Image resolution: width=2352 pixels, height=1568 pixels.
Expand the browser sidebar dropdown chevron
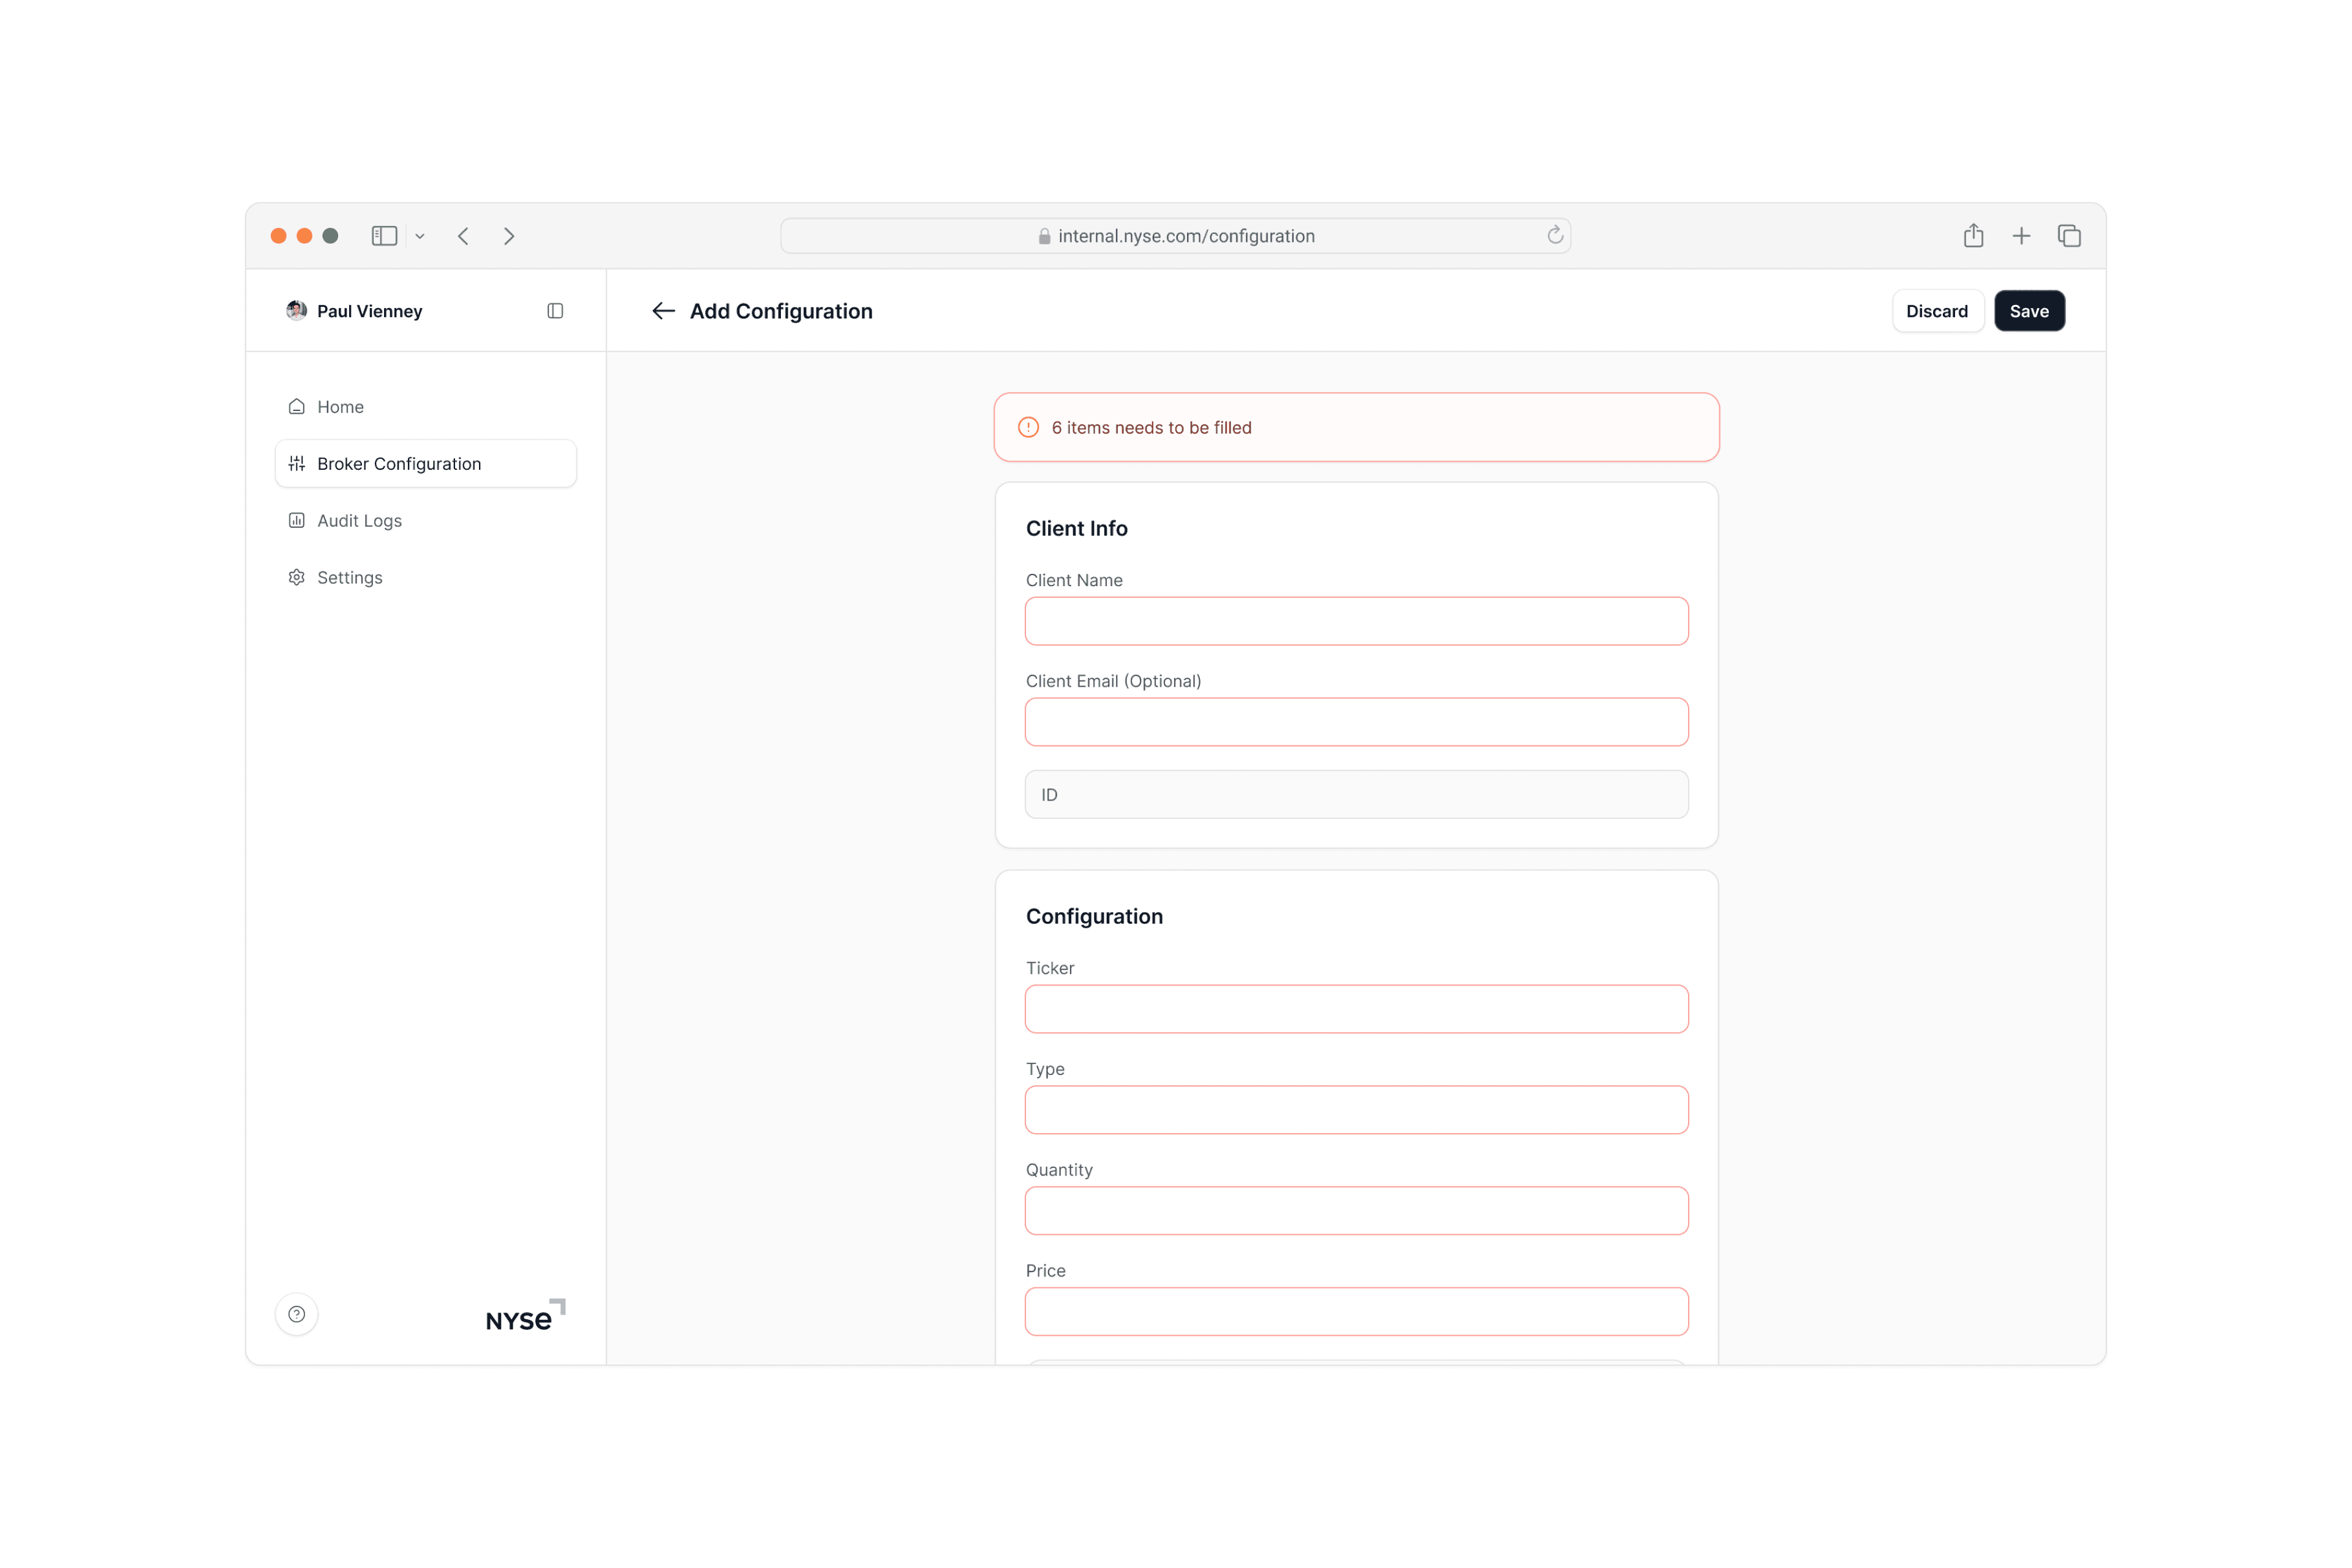point(420,236)
